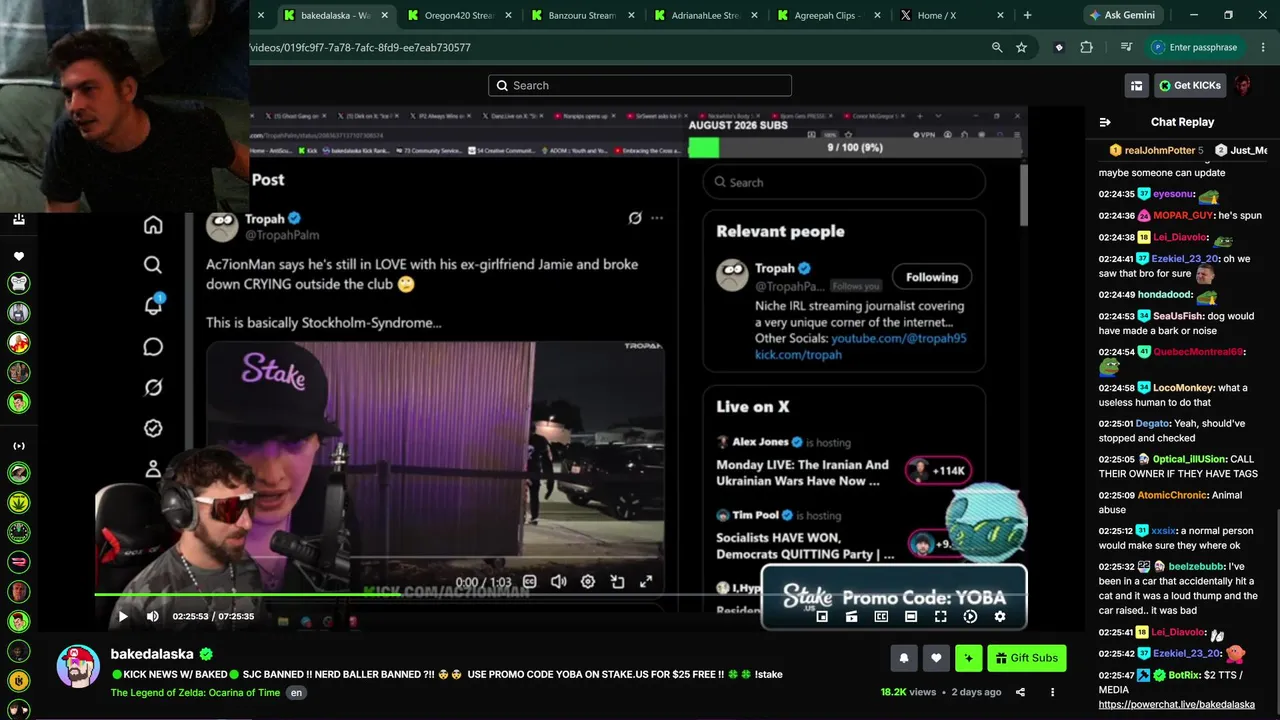The width and height of the screenshot is (1280, 720).
Task: Click the X Search box in the video
Action: click(x=844, y=182)
